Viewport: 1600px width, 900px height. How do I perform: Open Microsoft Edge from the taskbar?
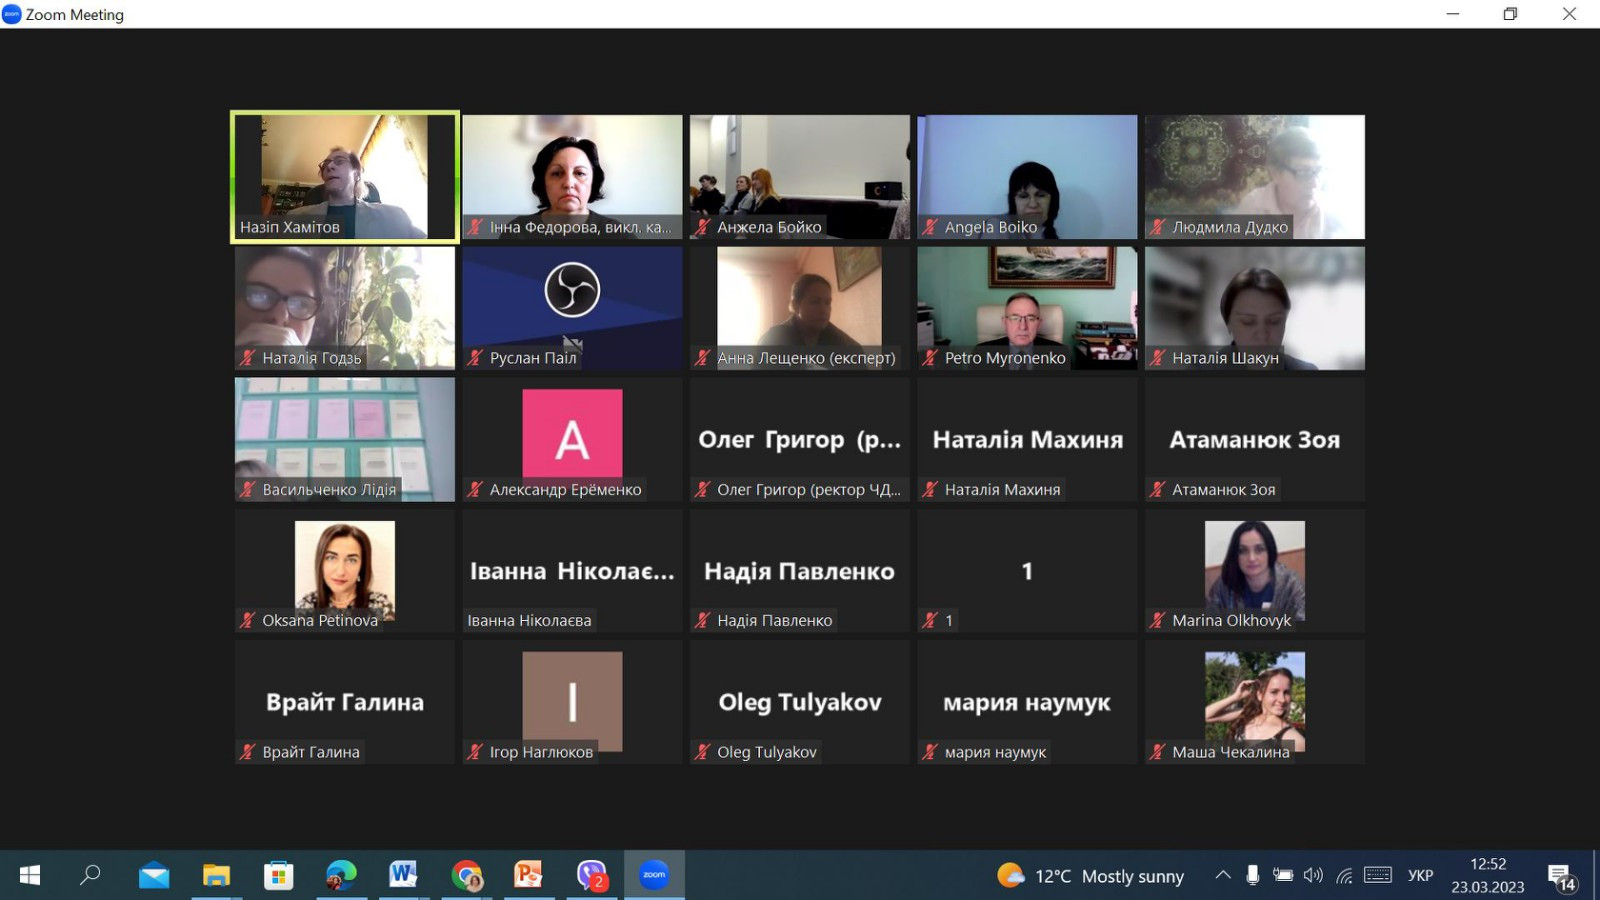[x=341, y=876]
